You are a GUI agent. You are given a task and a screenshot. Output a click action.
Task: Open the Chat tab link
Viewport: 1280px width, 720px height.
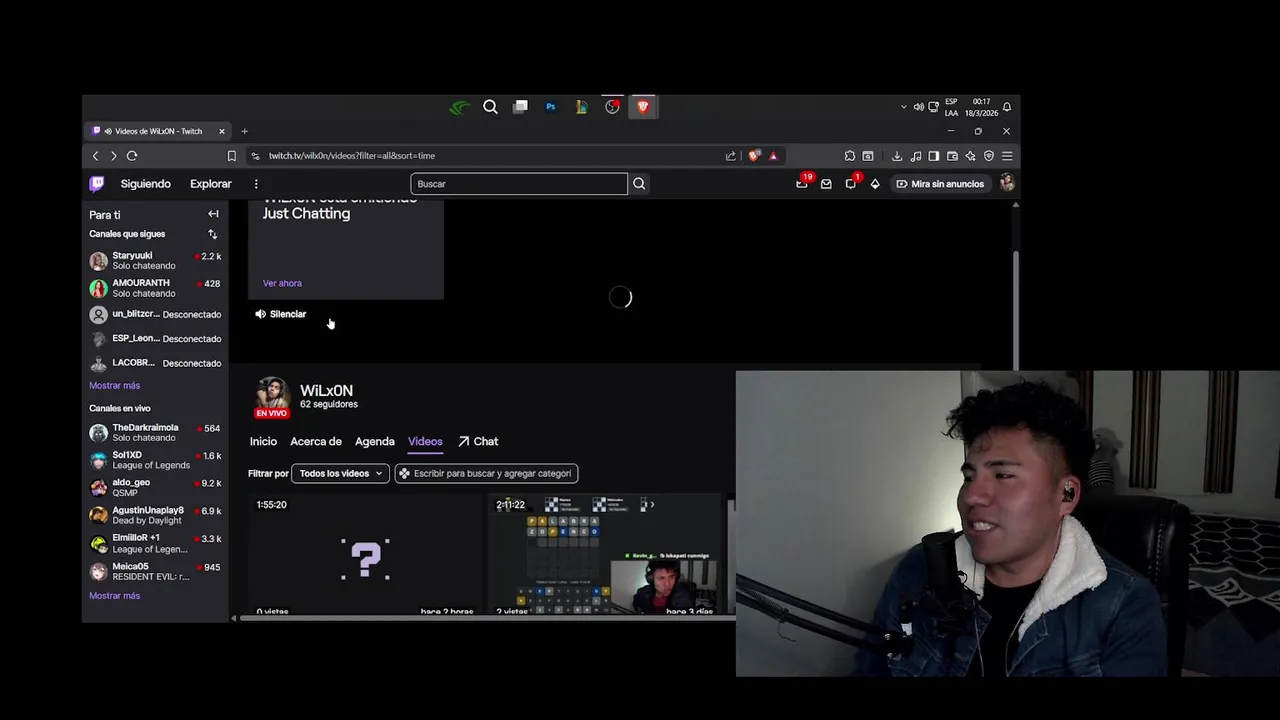point(478,441)
